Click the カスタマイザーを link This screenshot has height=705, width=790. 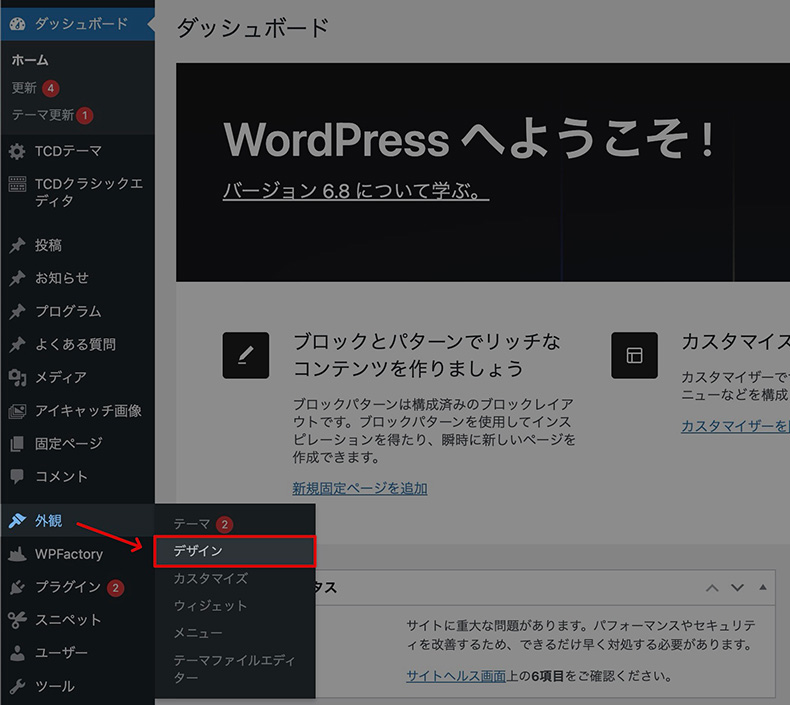pos(735,426)
